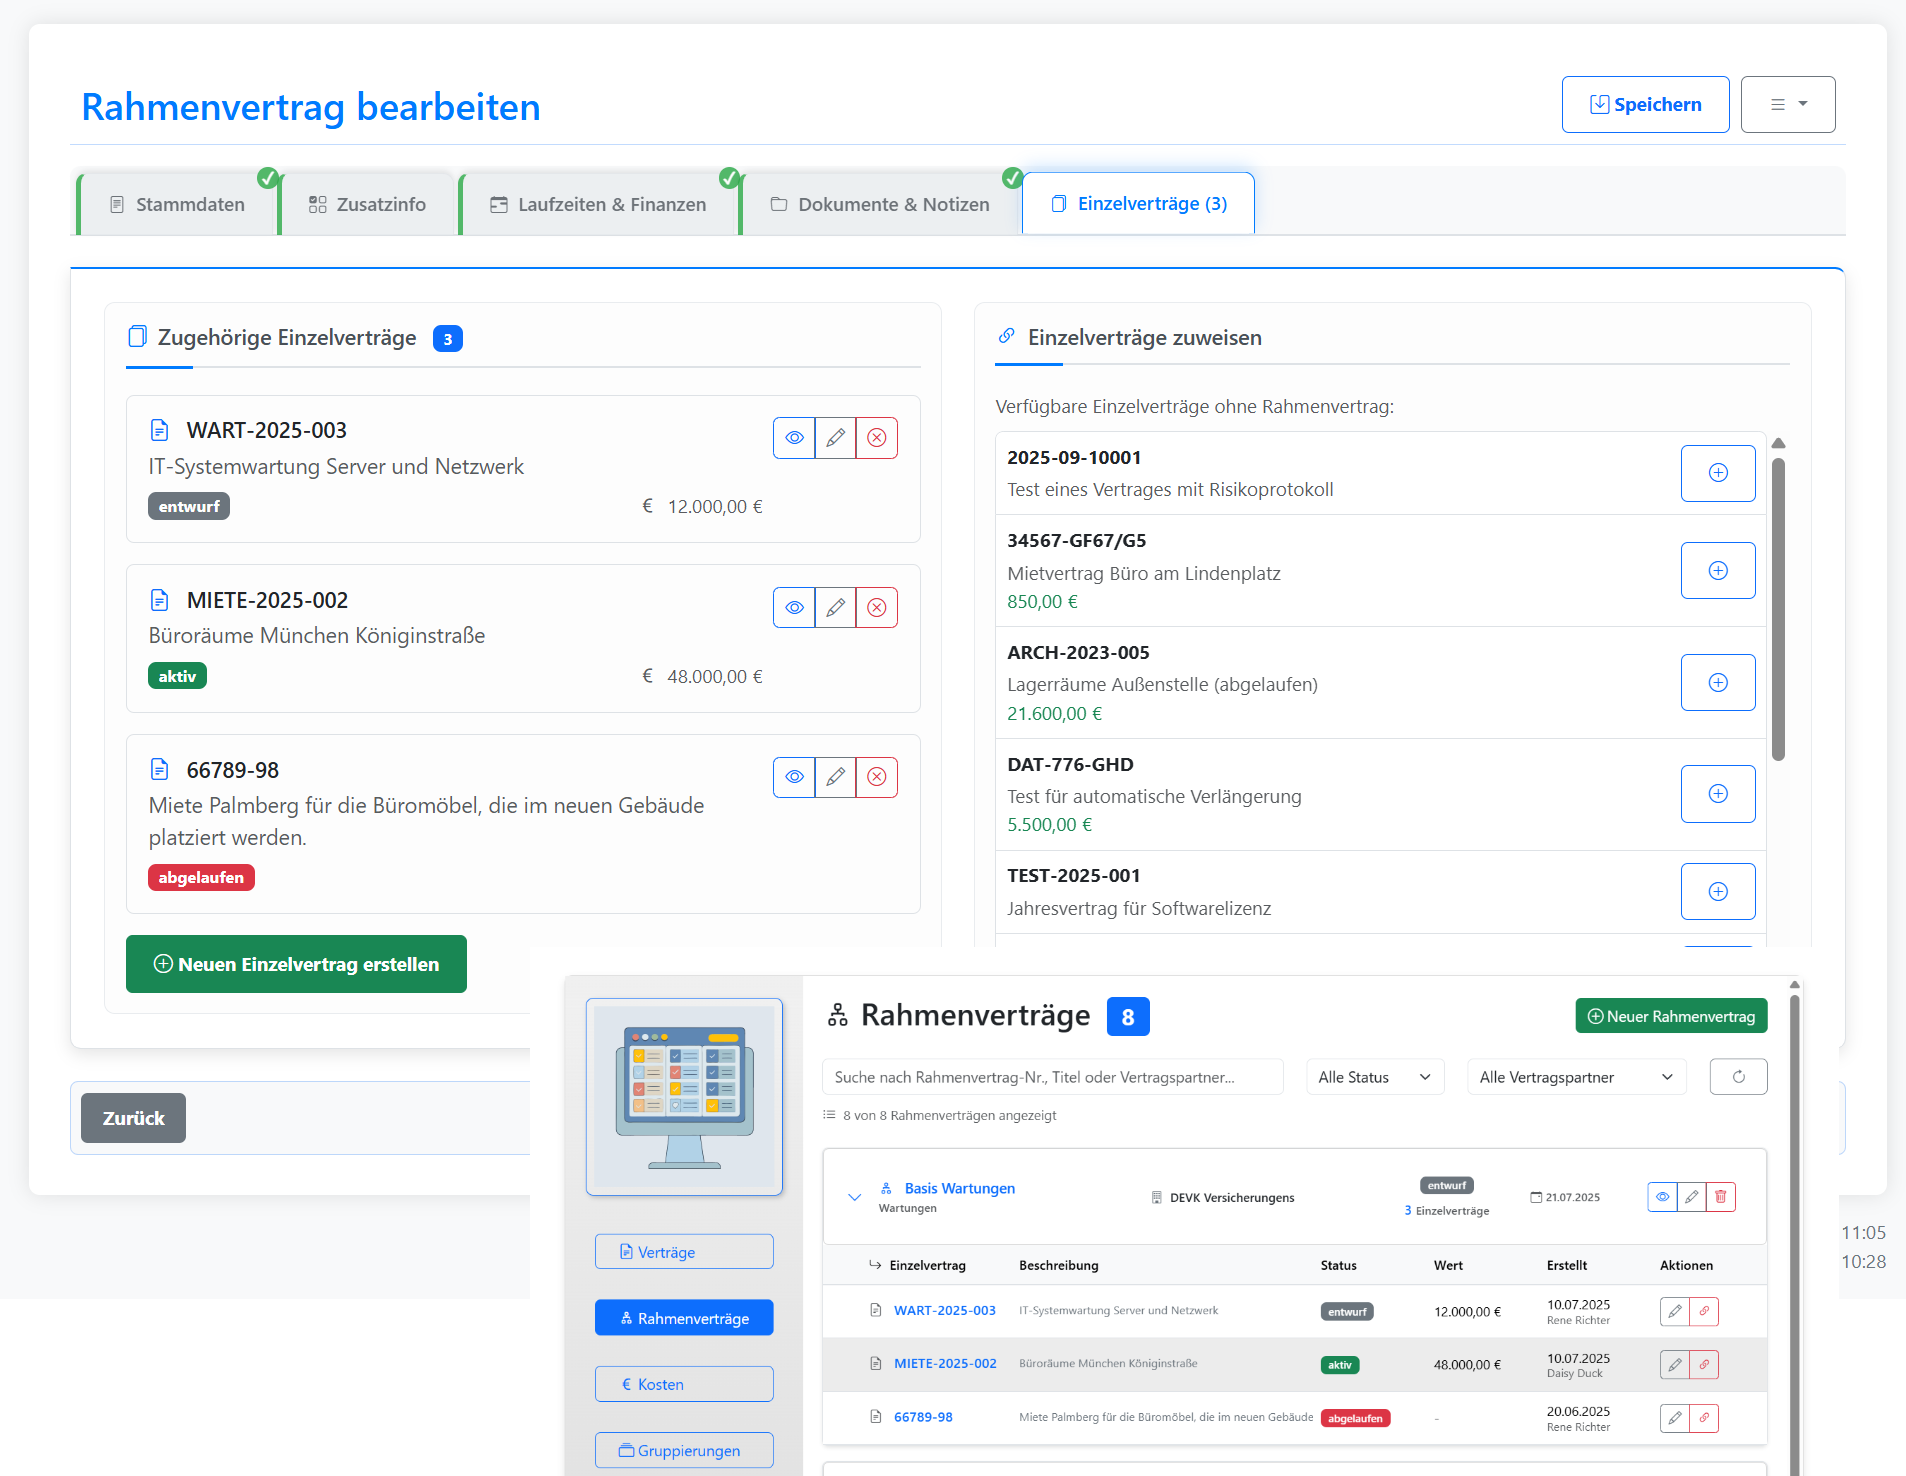Open the Alle Status dropdown

1374,1076
